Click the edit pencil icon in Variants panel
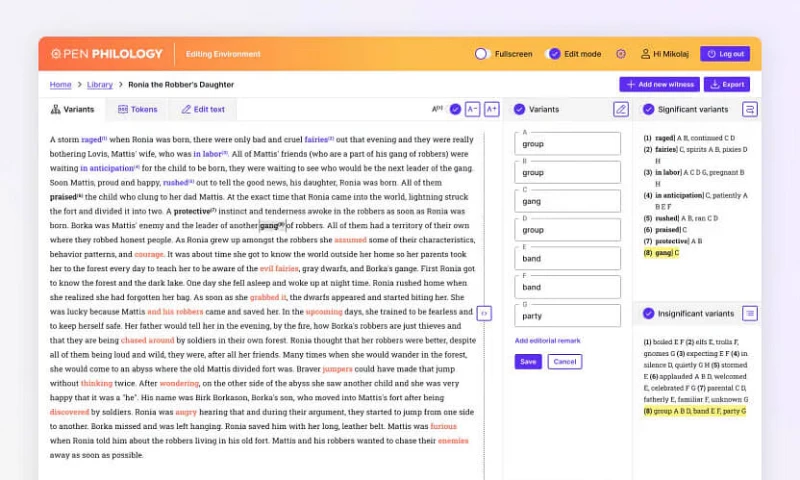 pyautogui.click(x=620, y=109)
